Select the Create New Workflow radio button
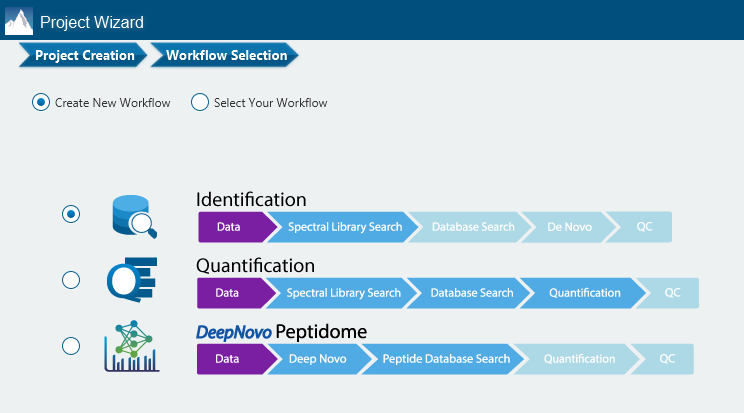744x413 pixels. point(41,102)
